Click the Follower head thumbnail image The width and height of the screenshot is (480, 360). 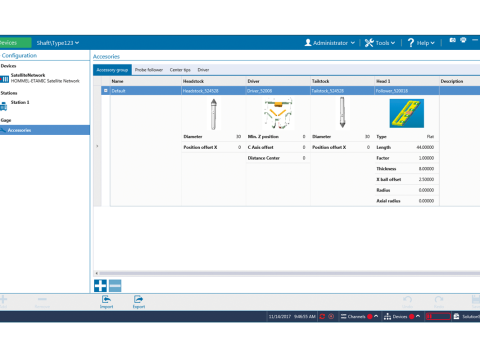click(x=407, y=113)
